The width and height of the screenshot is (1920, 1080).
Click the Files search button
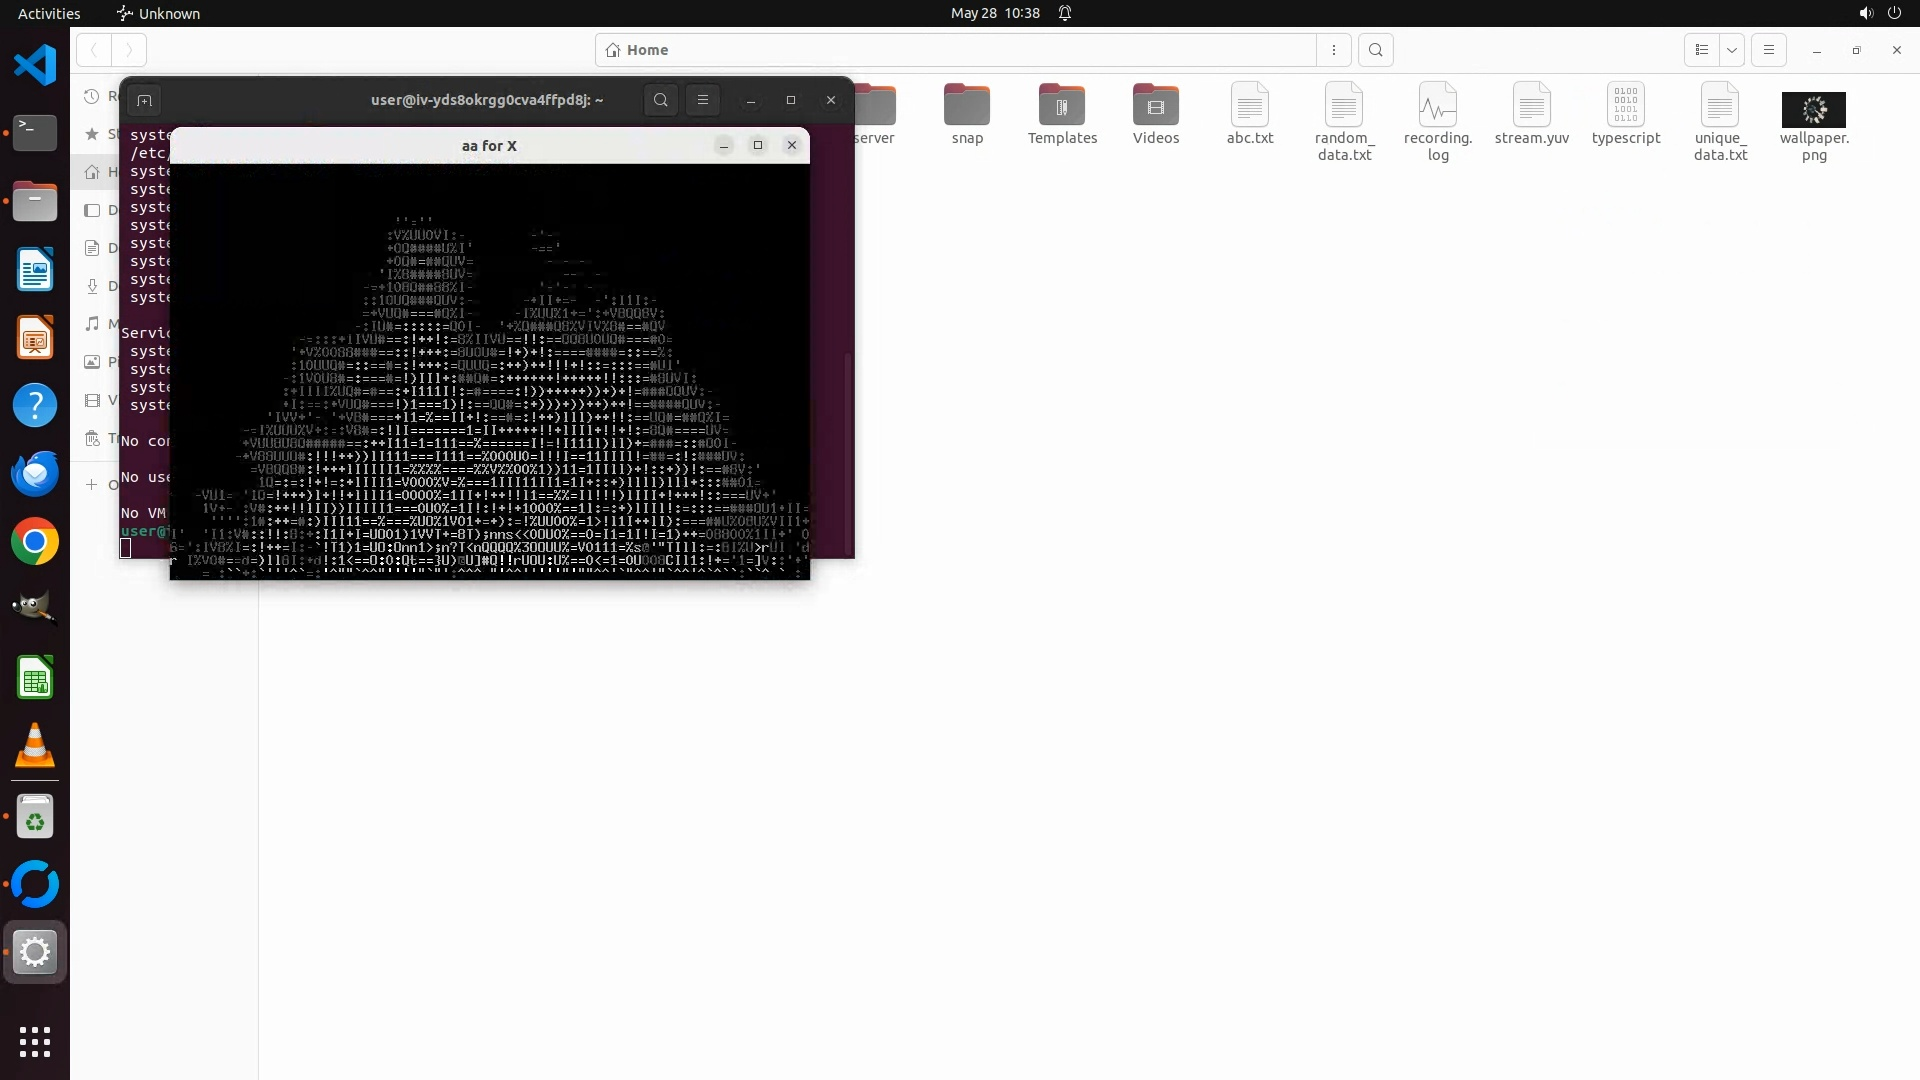[1376, 50]
